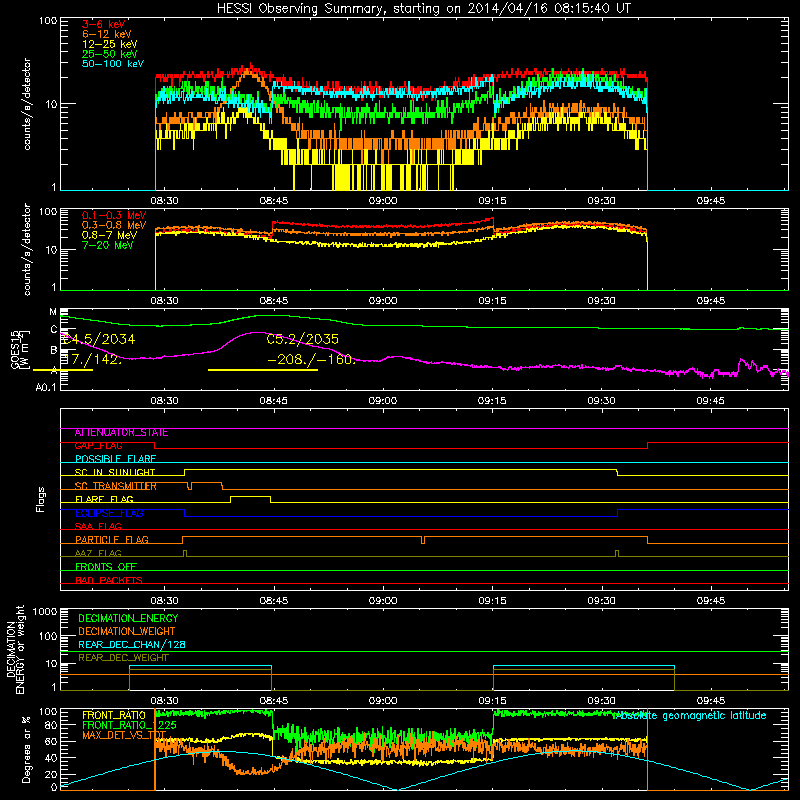Click the magenta GOES curve peak near 08:43

pyautogui.click(x=255, y=333)
